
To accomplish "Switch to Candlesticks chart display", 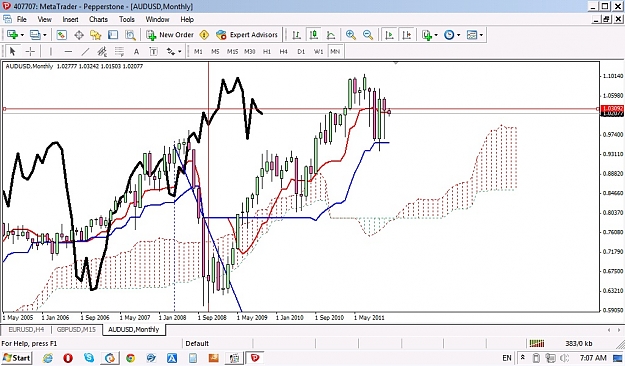I will (x=314, y=35).
